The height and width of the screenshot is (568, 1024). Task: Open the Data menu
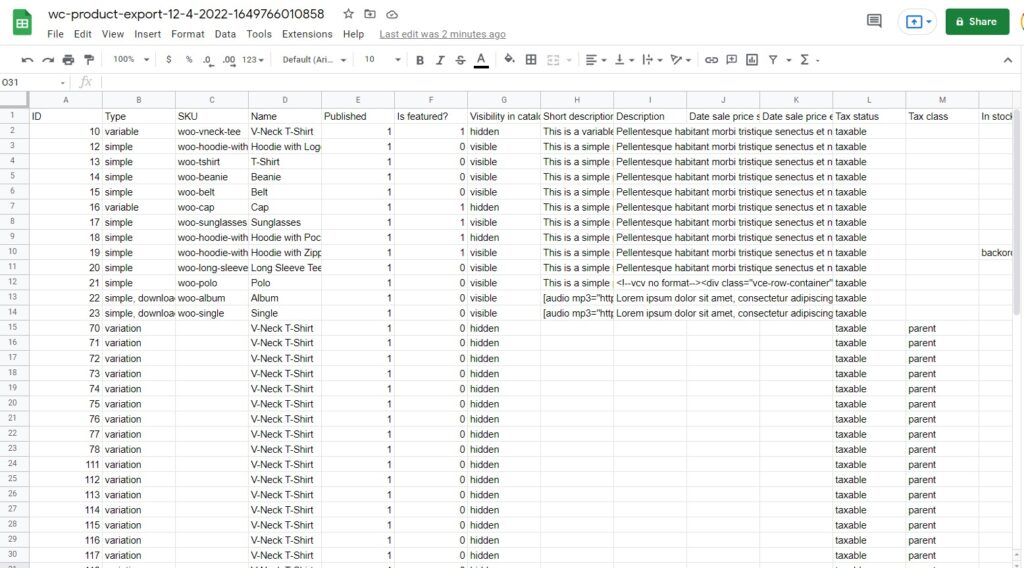225,34
